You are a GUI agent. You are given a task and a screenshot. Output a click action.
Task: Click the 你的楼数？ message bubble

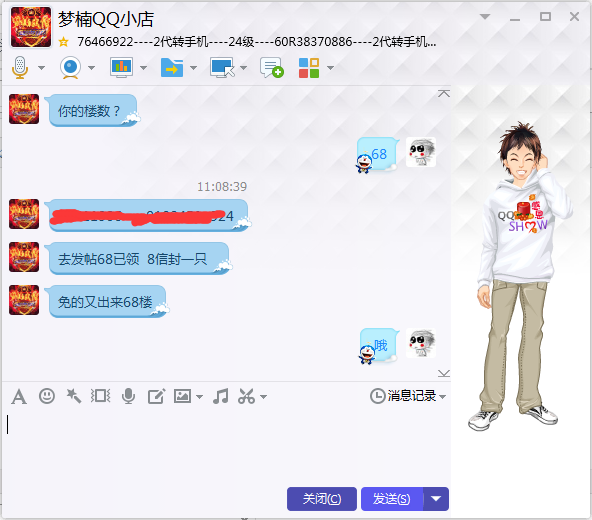(x=92, y=111)
